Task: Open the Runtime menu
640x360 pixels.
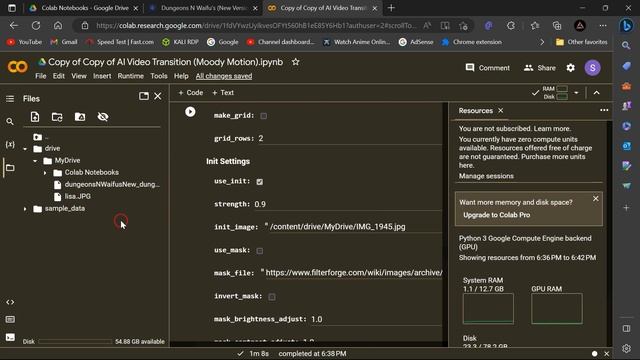Action: pos(131,76)
